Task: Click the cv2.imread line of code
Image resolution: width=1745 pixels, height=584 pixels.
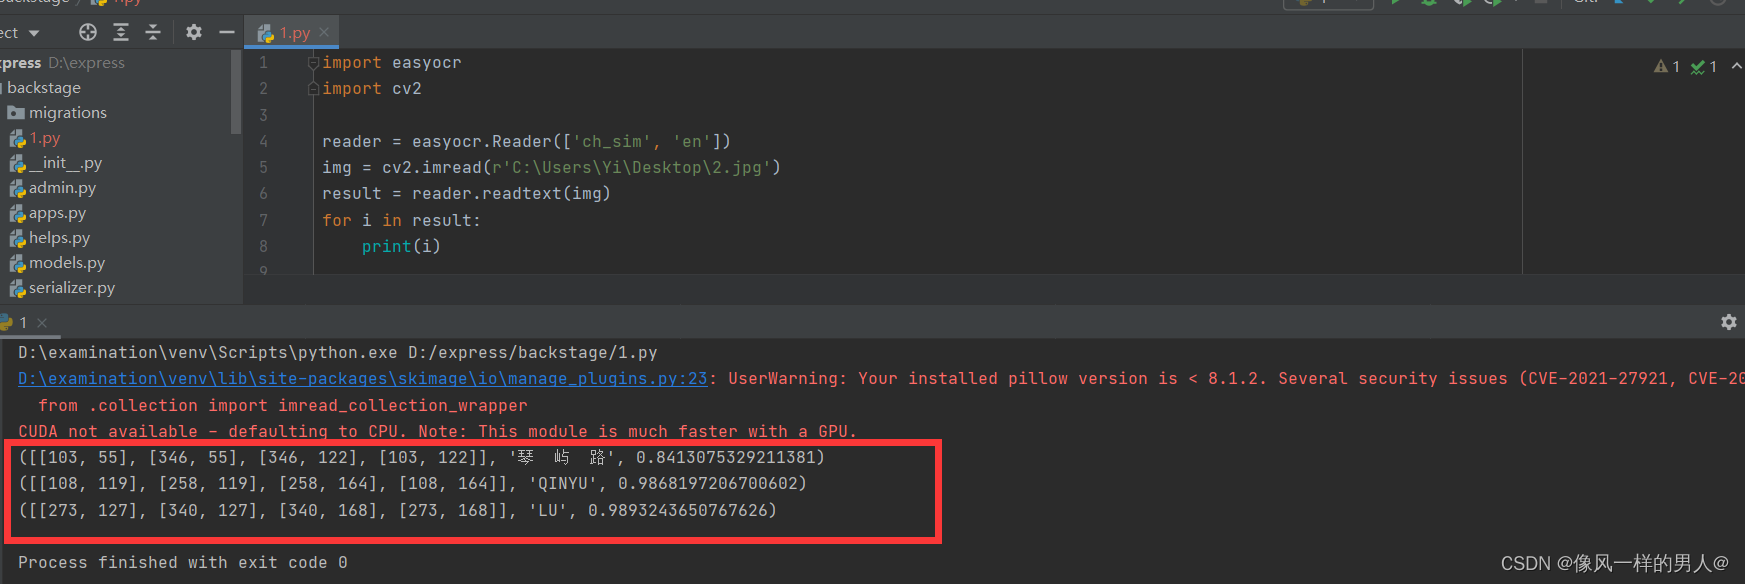Action: 551,167
